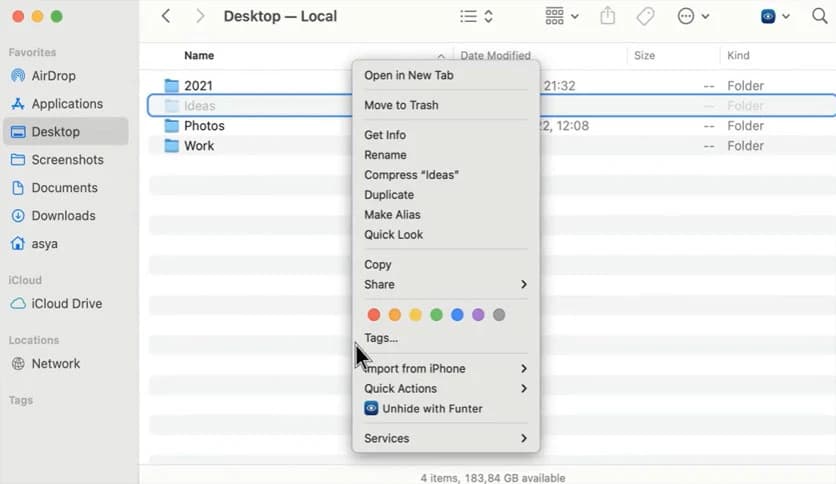Go back with the left chevron
This screenshot has height=484, width=836.
click(166, 16)
